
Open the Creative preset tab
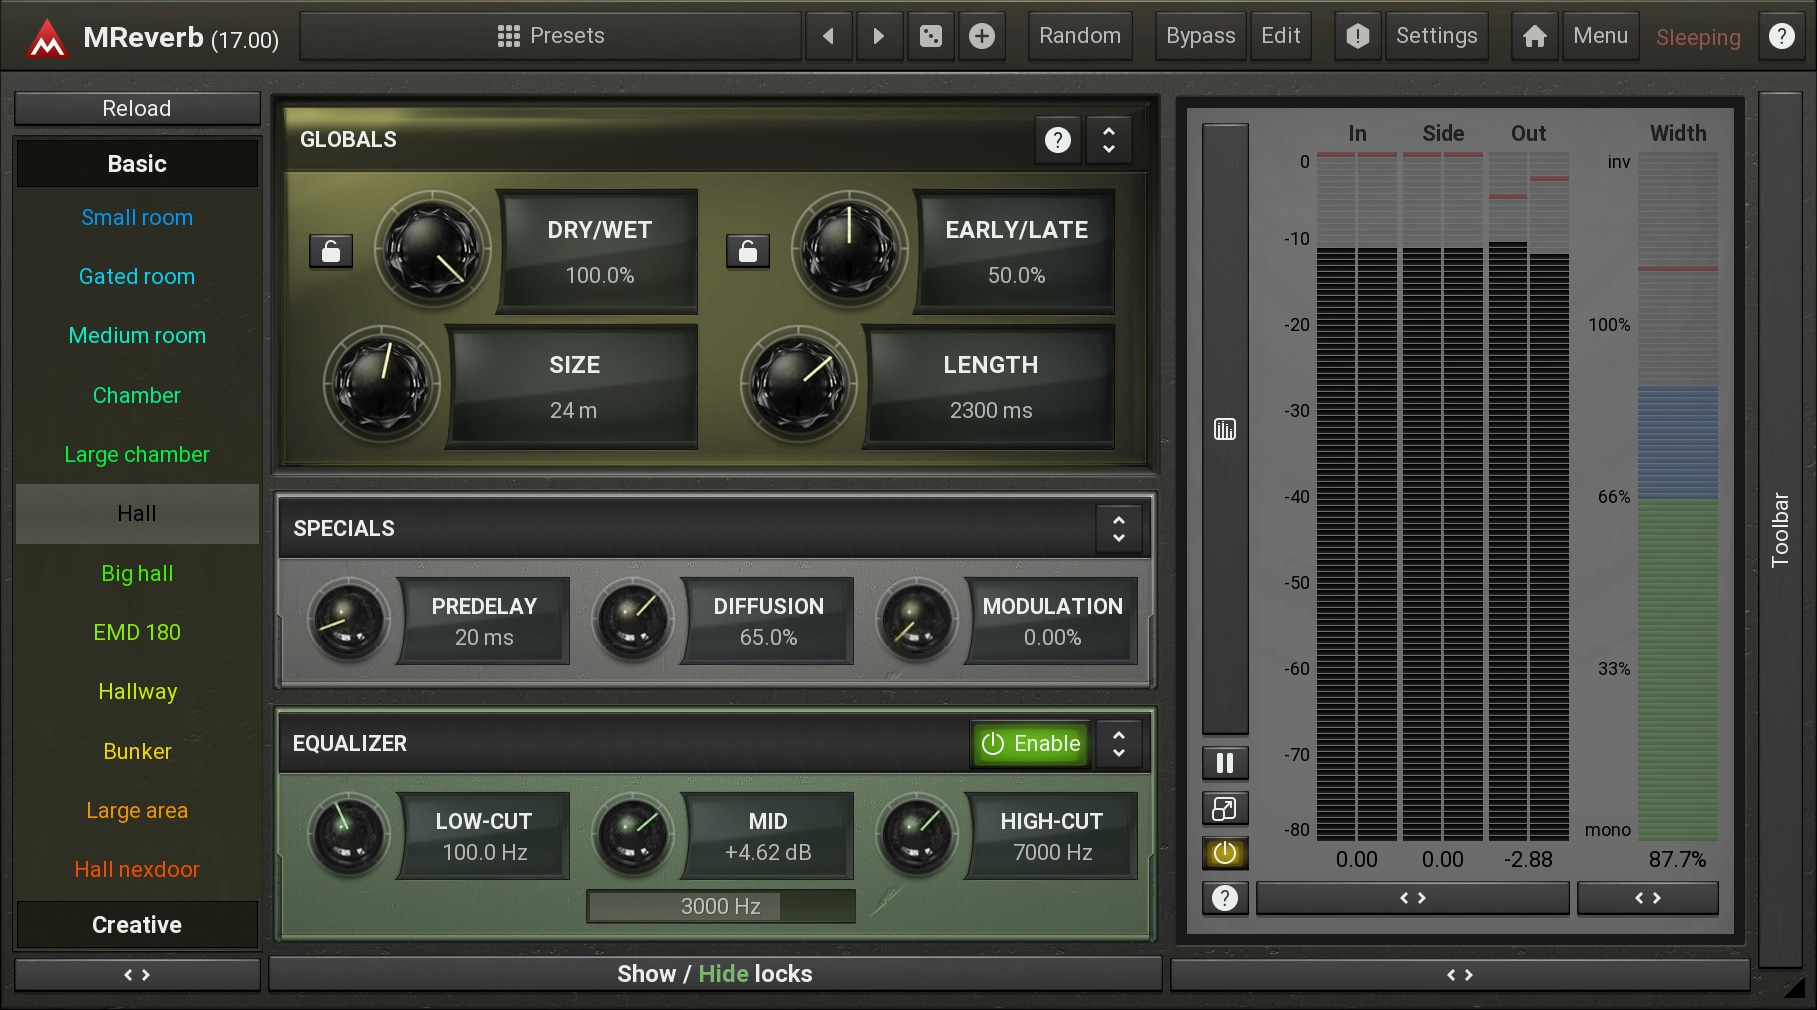pos(137,925)
